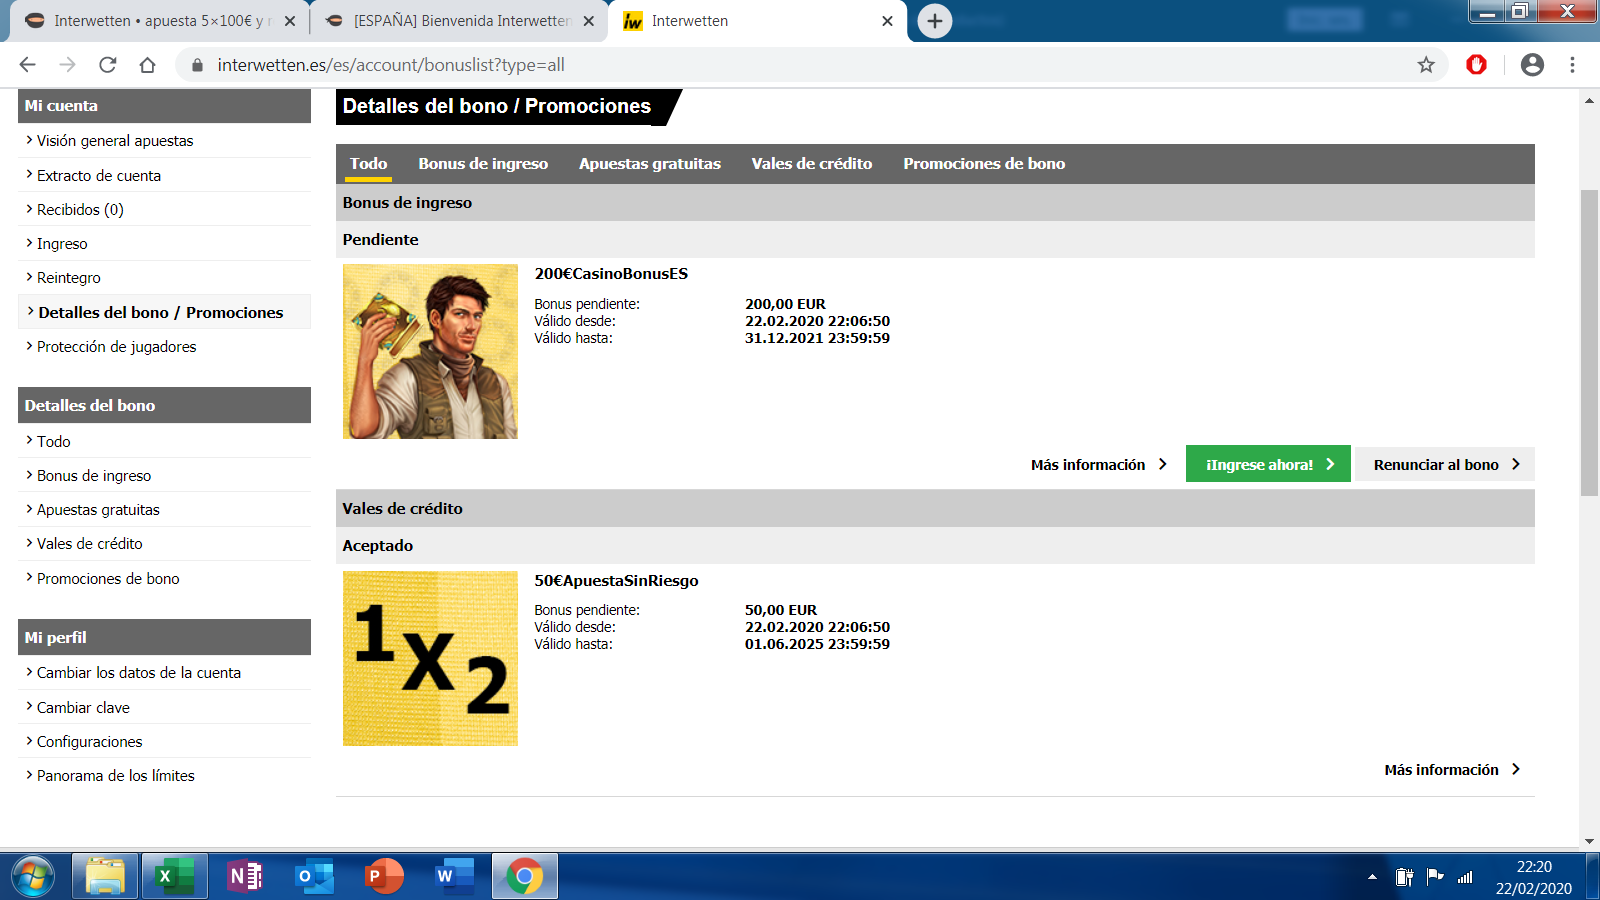
Task: Click the page vertical scrollbar thumb
Action: 1589,342
